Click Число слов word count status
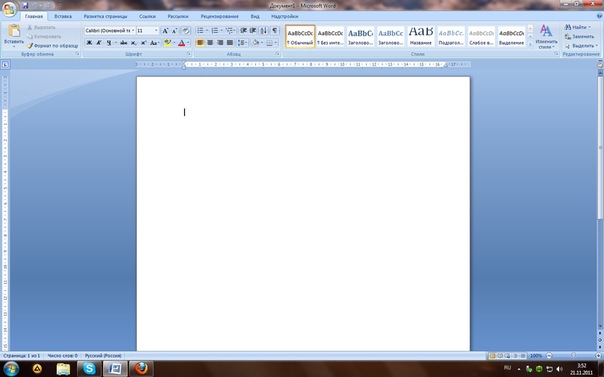Image resolution: width=604 pixels, height=377 pixels. [x=62, y=355]
